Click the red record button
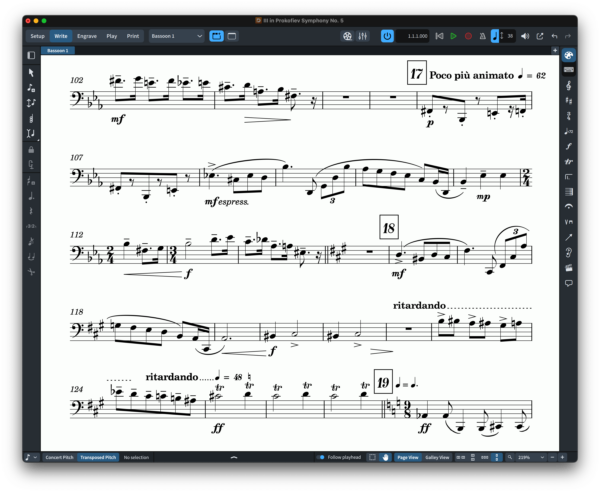Screen dimensions: 600x492 468,36
